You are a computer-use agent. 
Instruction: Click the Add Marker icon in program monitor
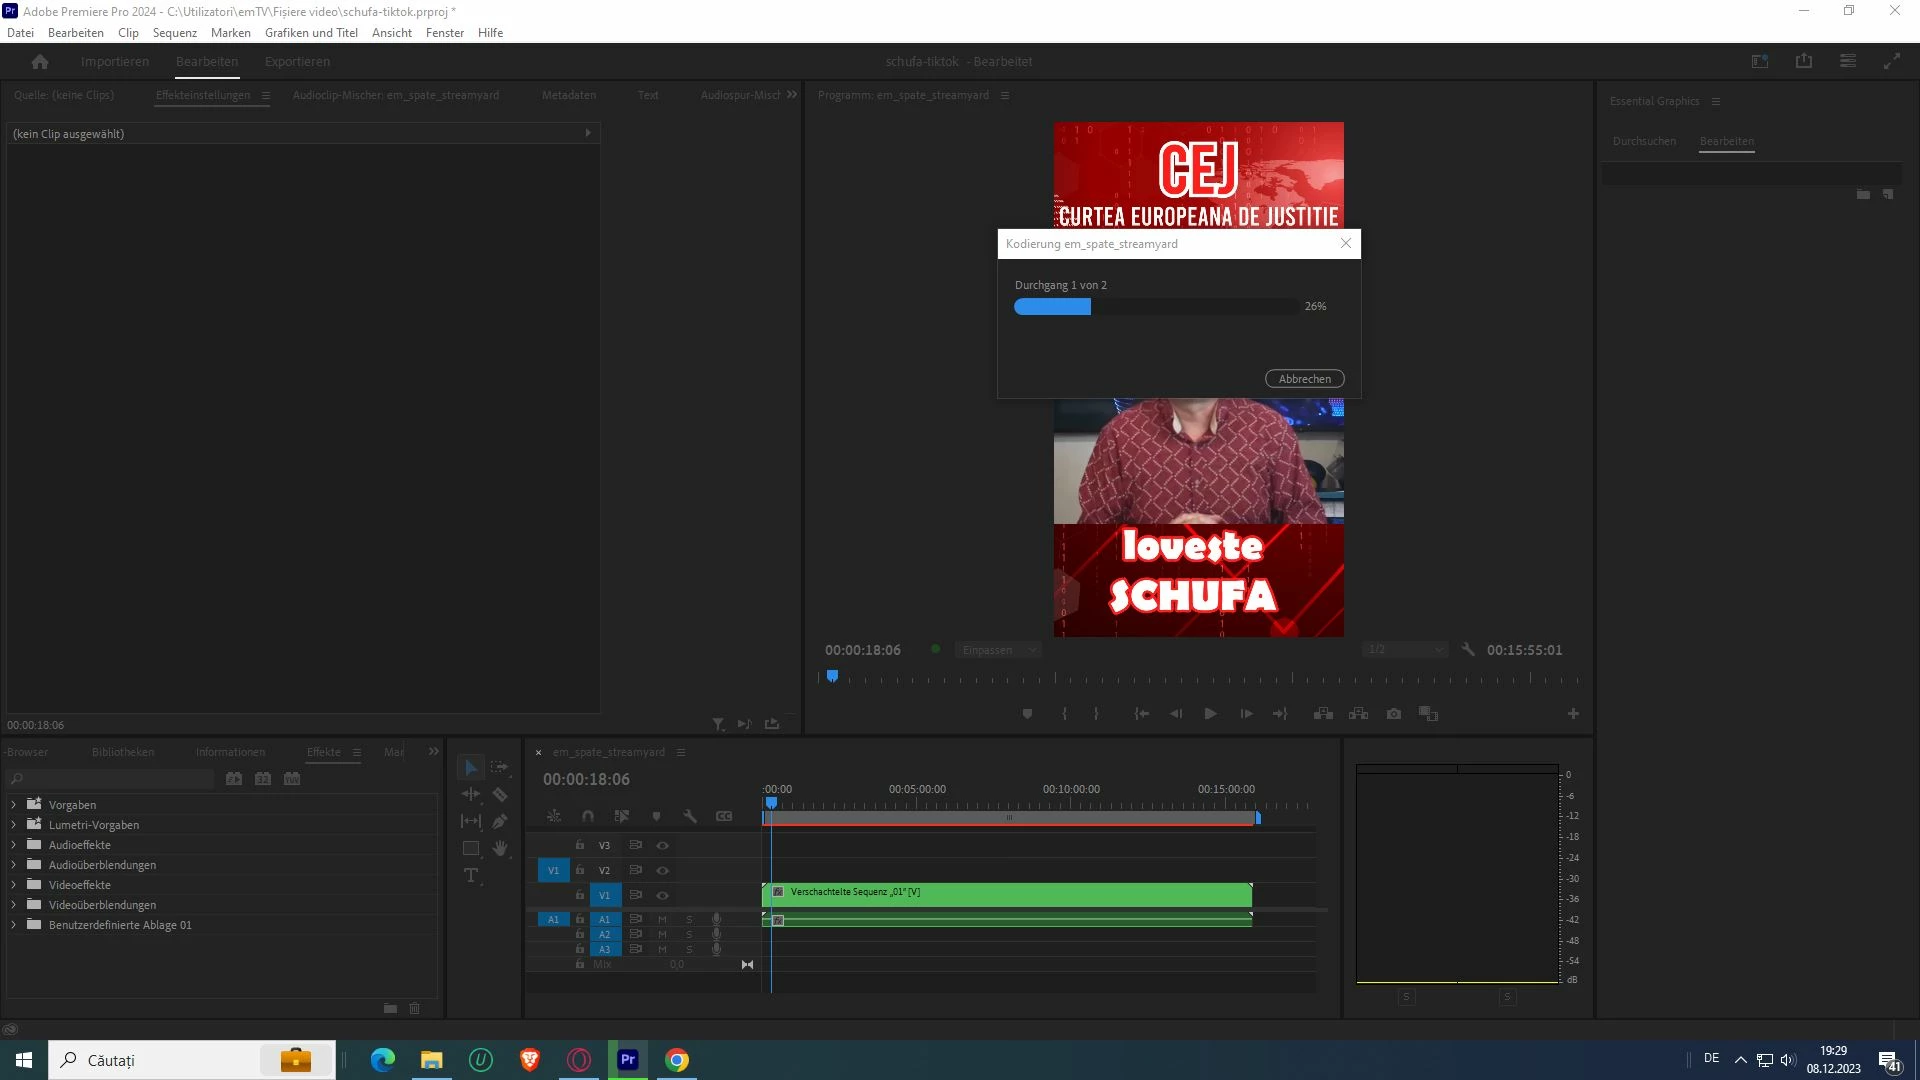(x=1027, y=714)
